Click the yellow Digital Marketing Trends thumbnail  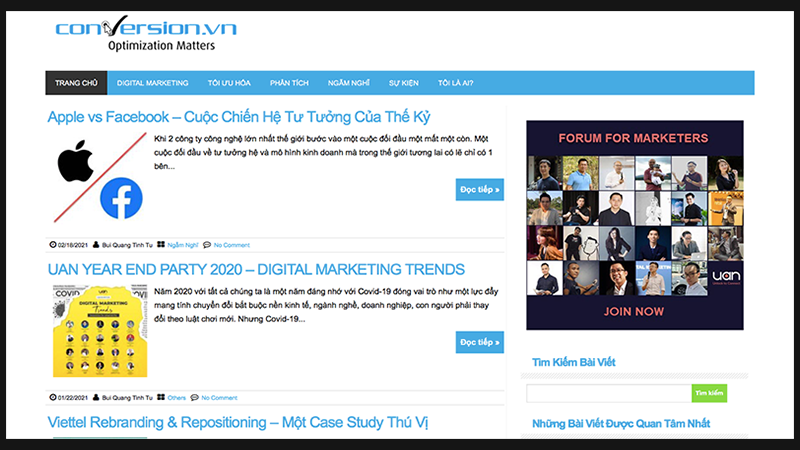[100, 331]
